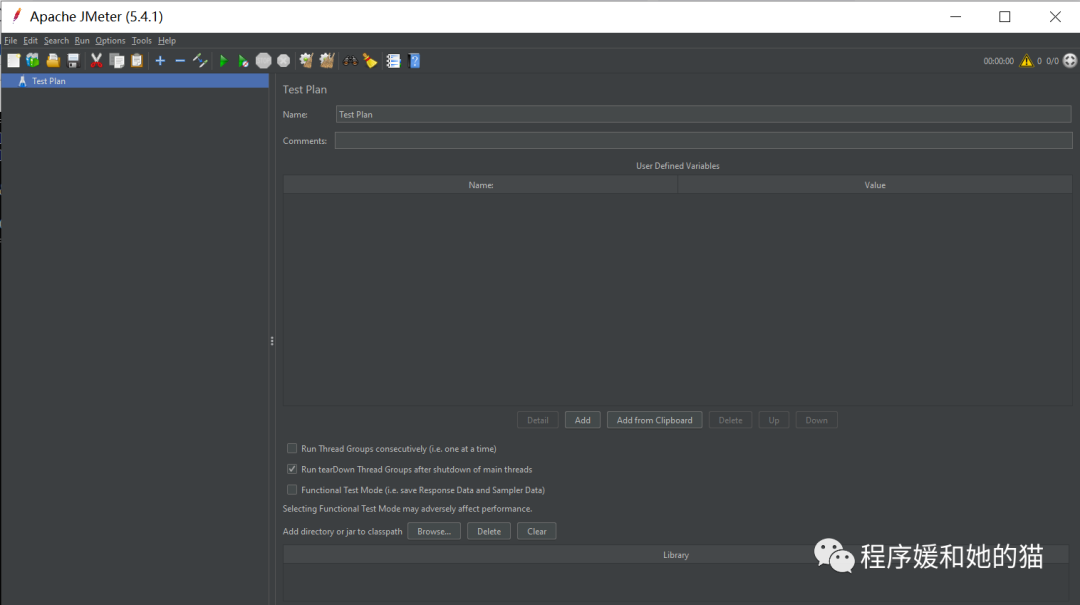Screen dimensions: 1080x605
Task: Click Browse... to add classpath jar
Action: (434, 531)
